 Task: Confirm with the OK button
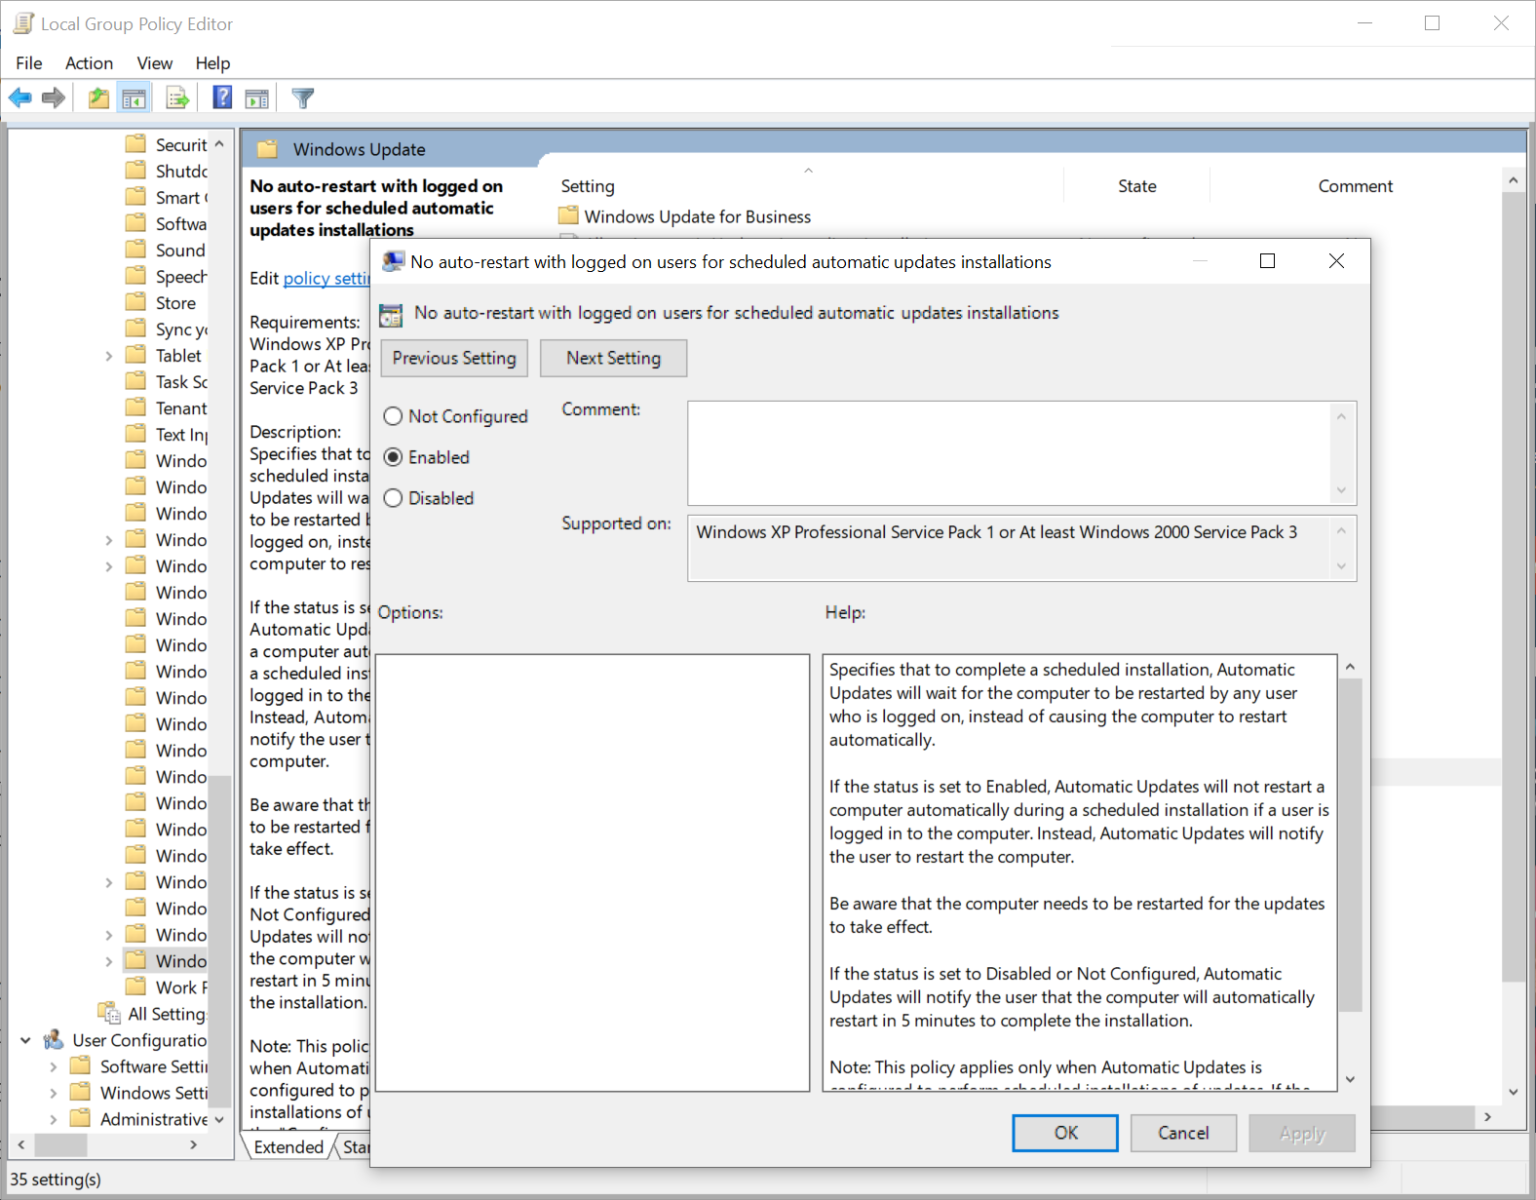1065,1133
